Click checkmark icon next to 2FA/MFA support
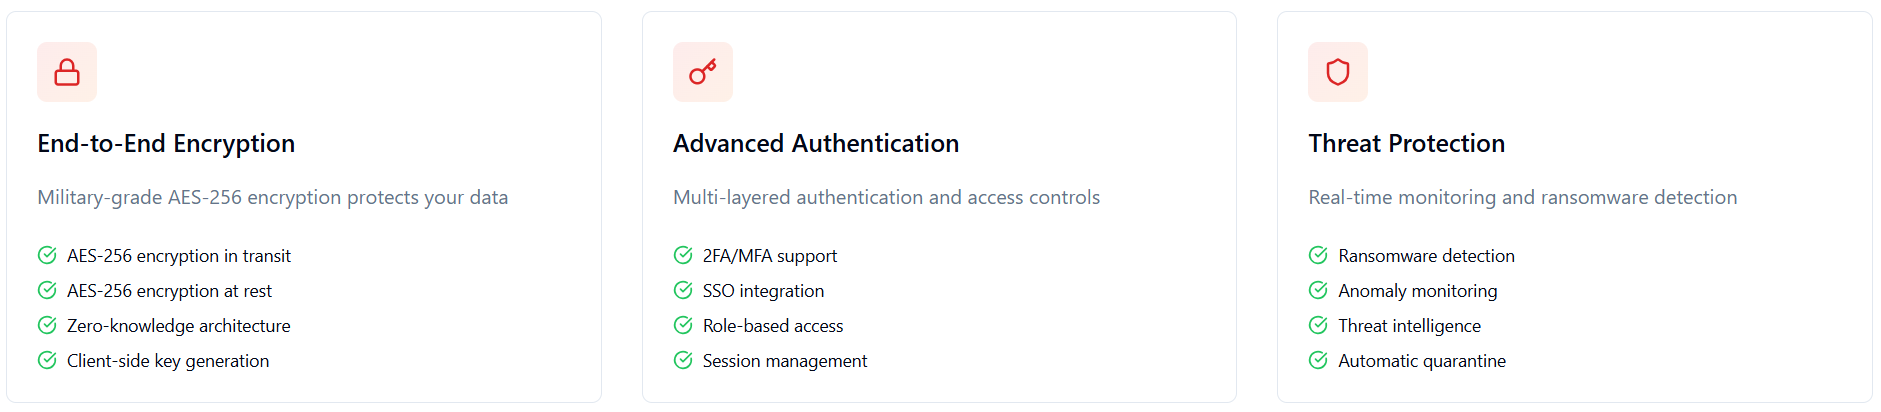Viewport: 1881px width, 412px height. (x=683, y=255)
